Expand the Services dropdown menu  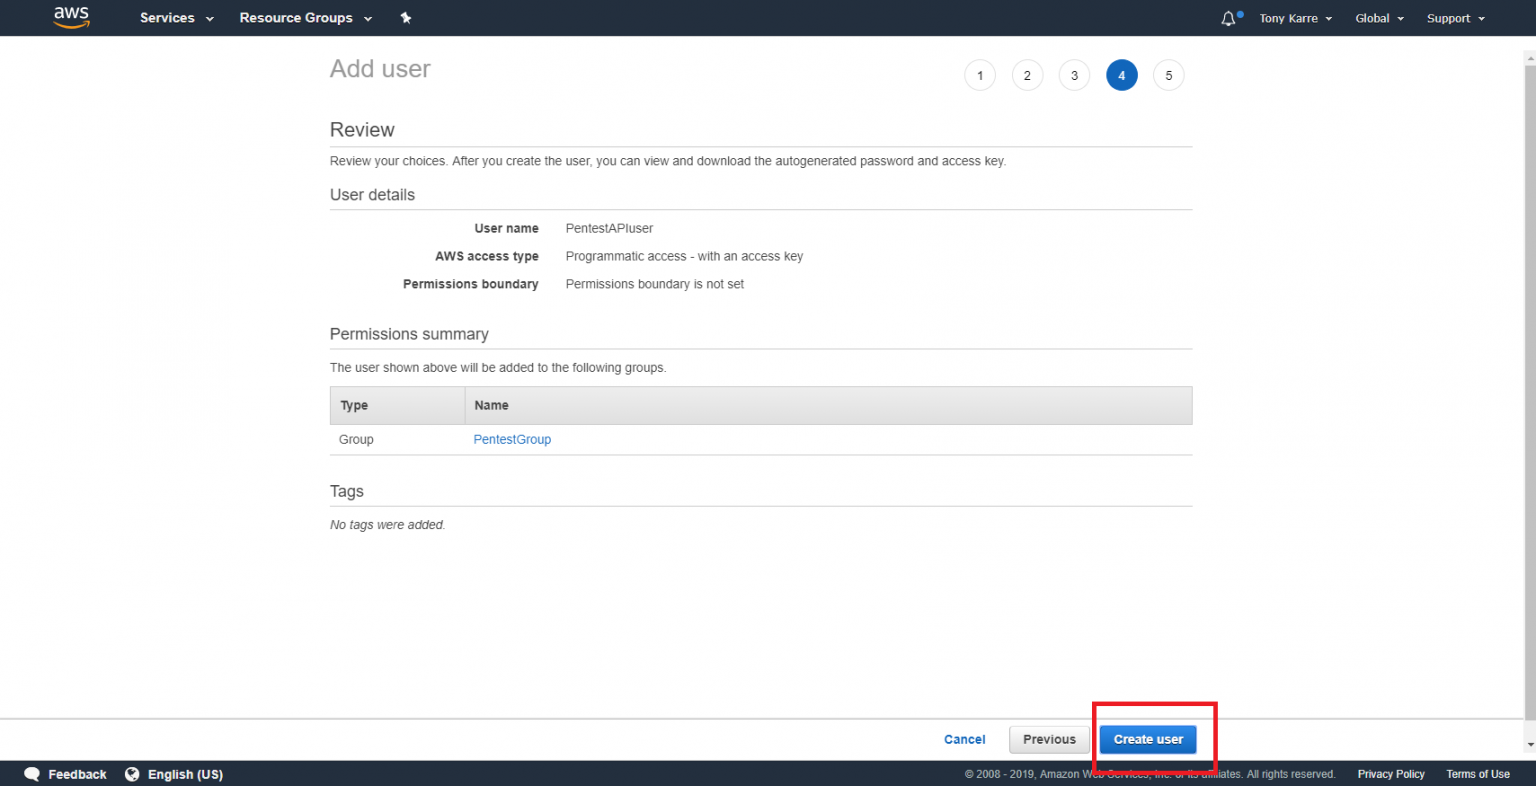pos(176,18)
